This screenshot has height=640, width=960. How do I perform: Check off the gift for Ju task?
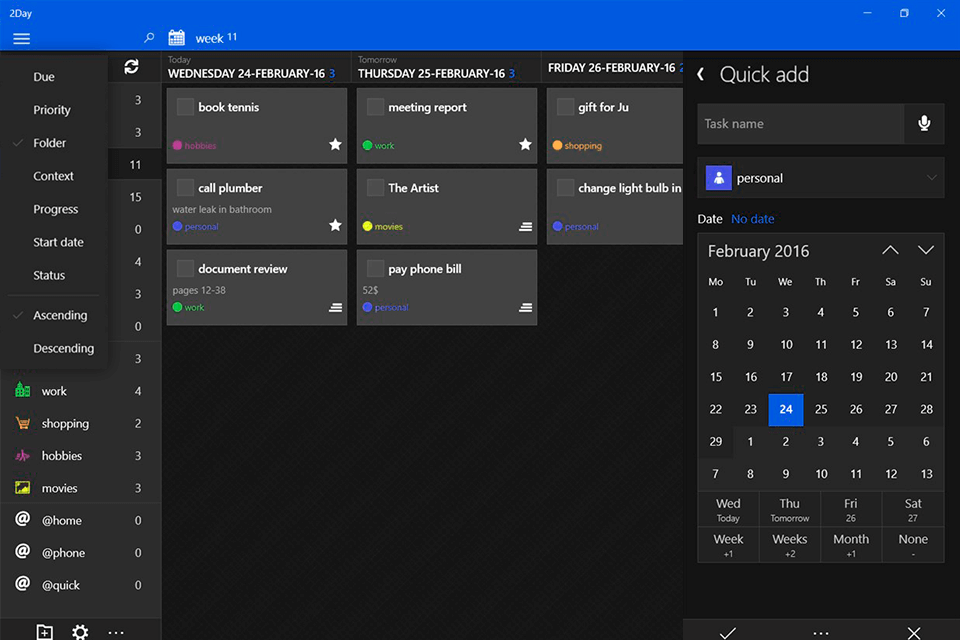pos(565,107)
